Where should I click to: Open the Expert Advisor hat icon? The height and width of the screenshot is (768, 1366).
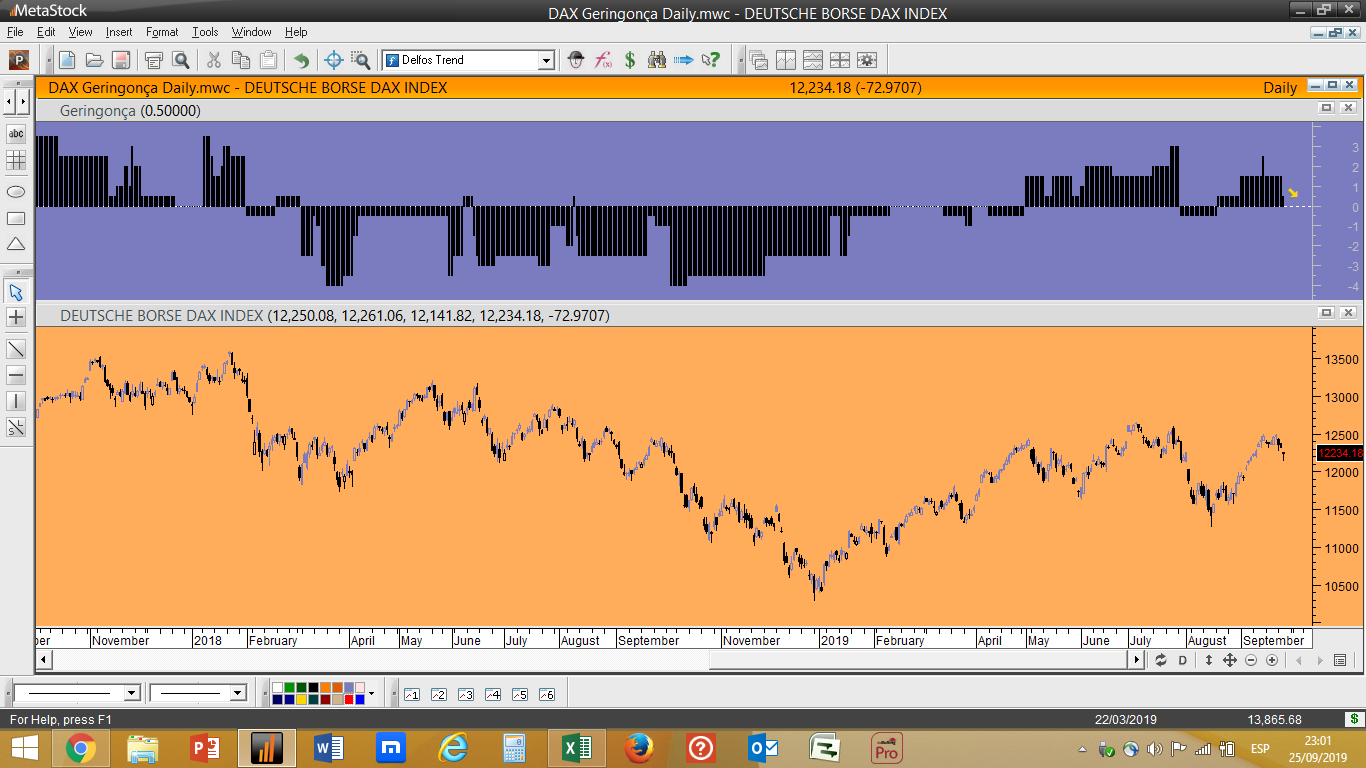576,60
